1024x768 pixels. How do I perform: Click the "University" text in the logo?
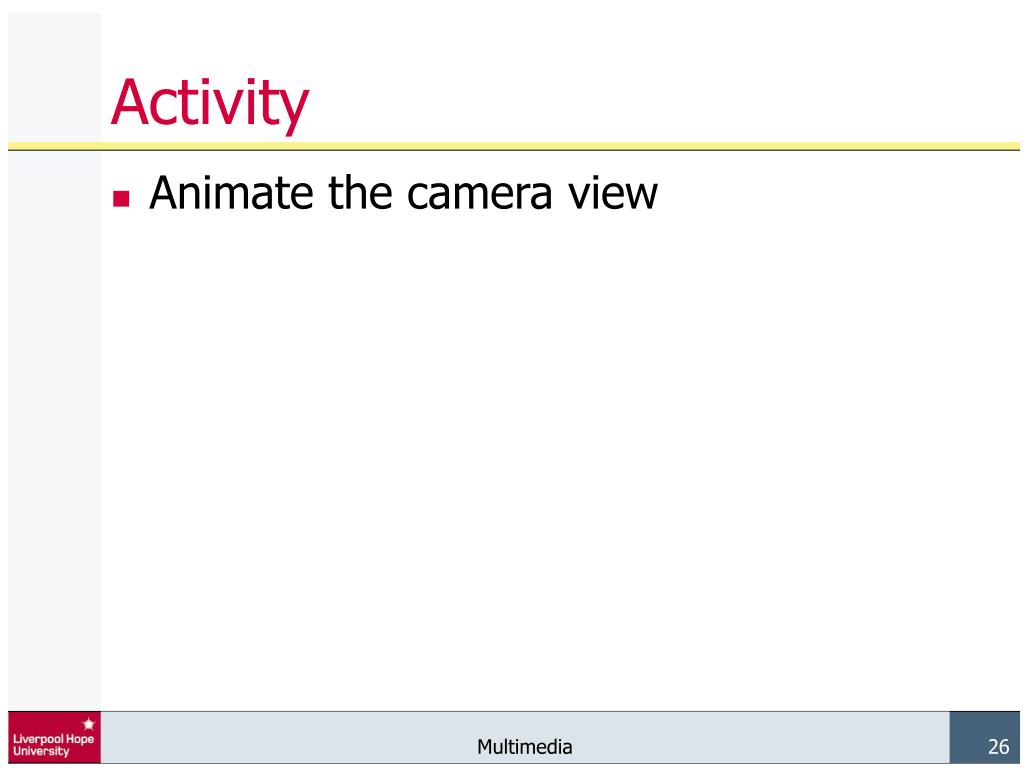40,751
